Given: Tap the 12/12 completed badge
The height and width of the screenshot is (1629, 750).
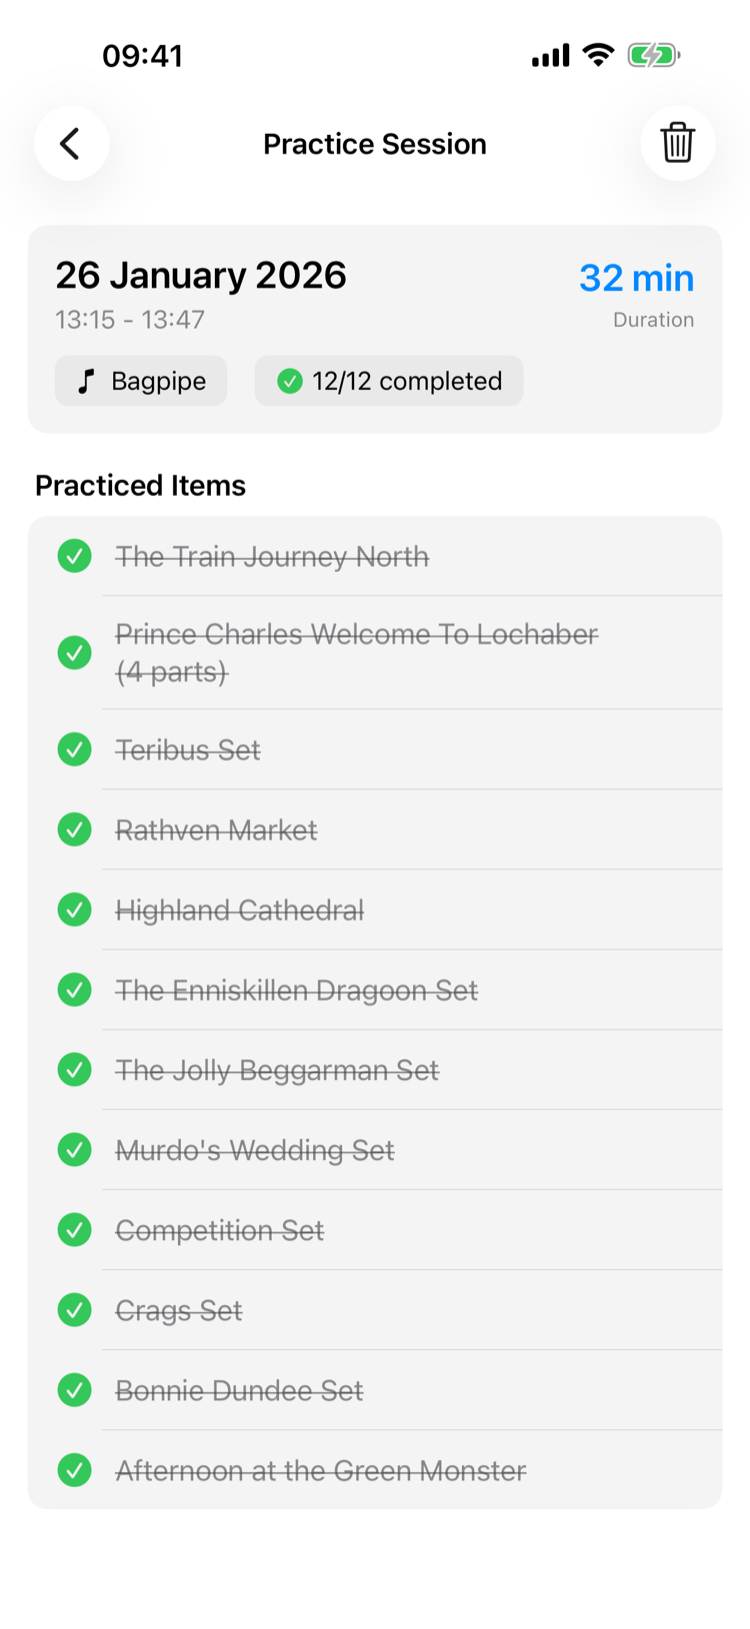Looking at the screenshot, I should tap(389, 381).
